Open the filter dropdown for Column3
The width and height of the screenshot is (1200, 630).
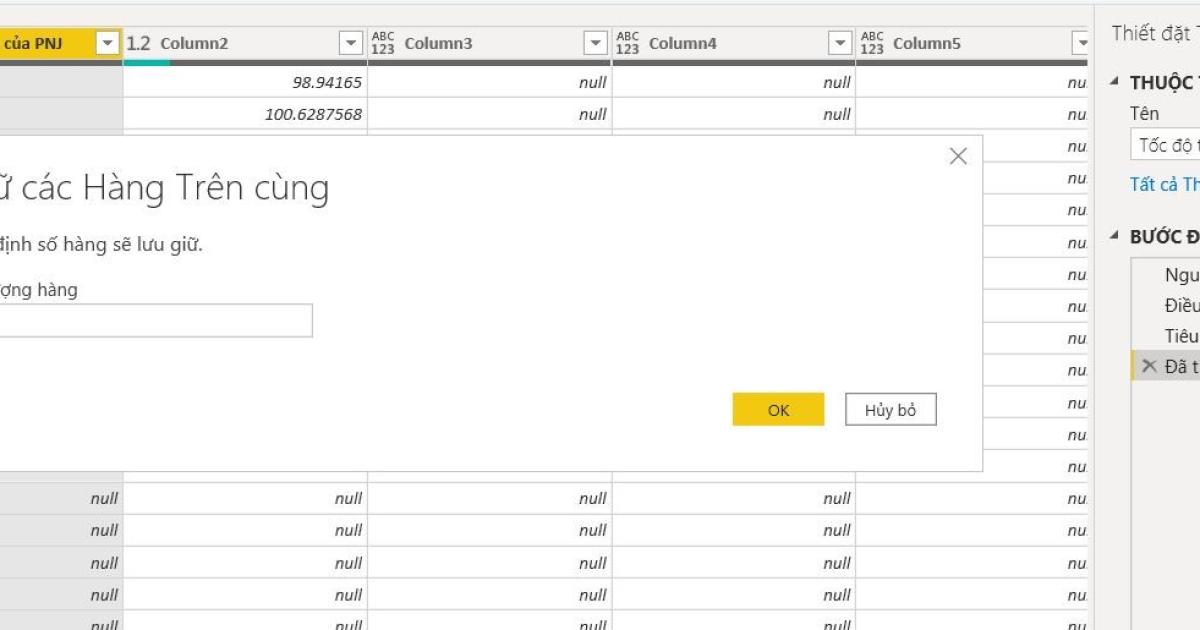click(x=595, y=44)
